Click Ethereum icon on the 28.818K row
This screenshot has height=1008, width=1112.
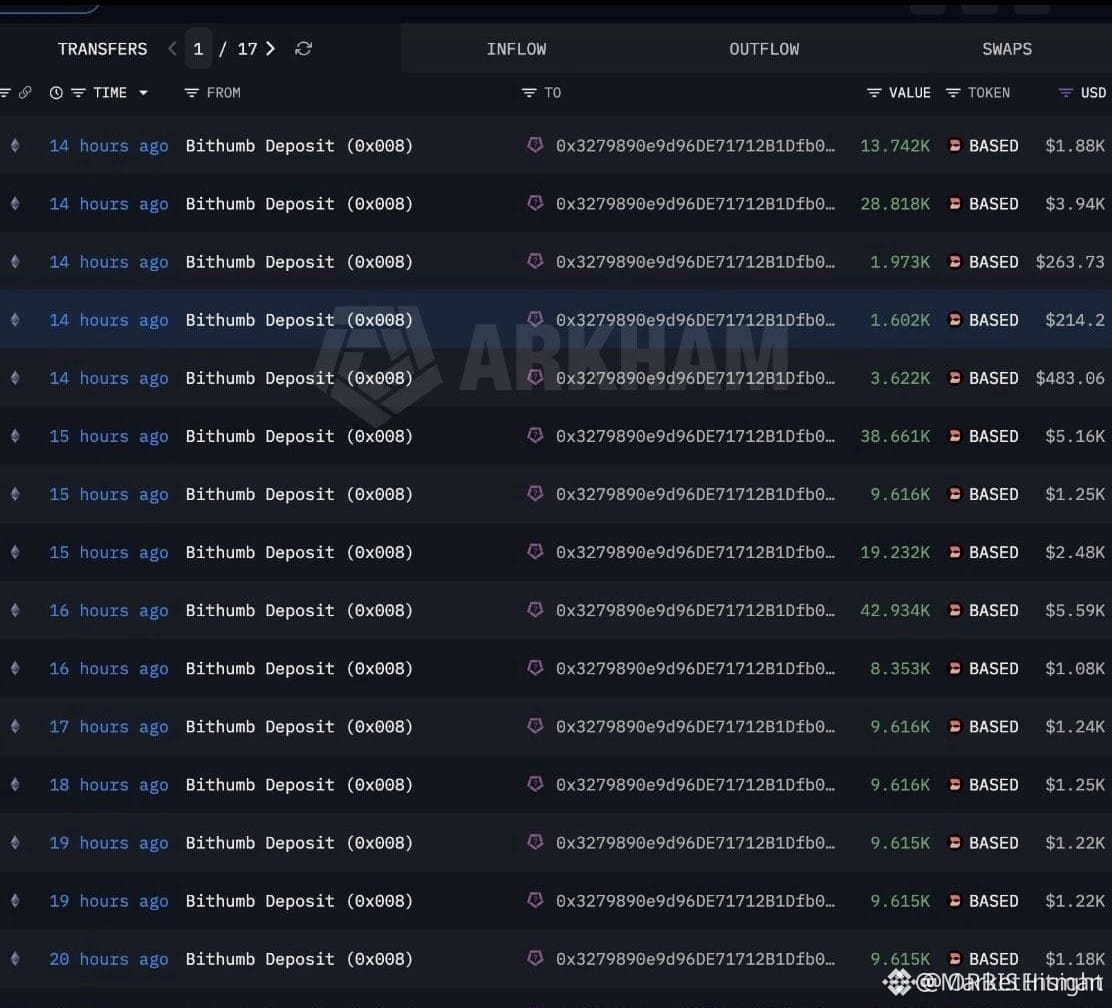click(15, 204)
